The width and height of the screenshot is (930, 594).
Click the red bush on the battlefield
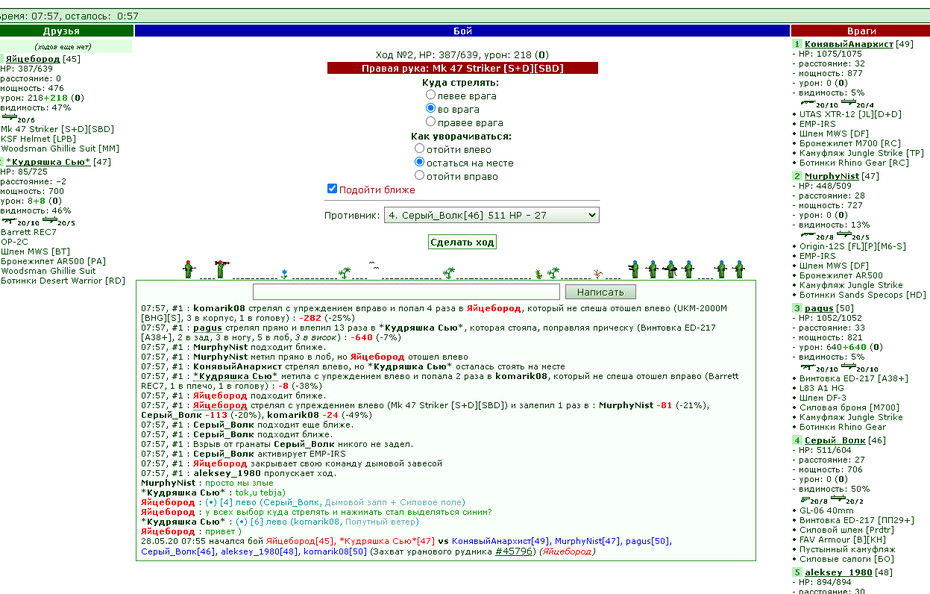click(x=597, y=274)
